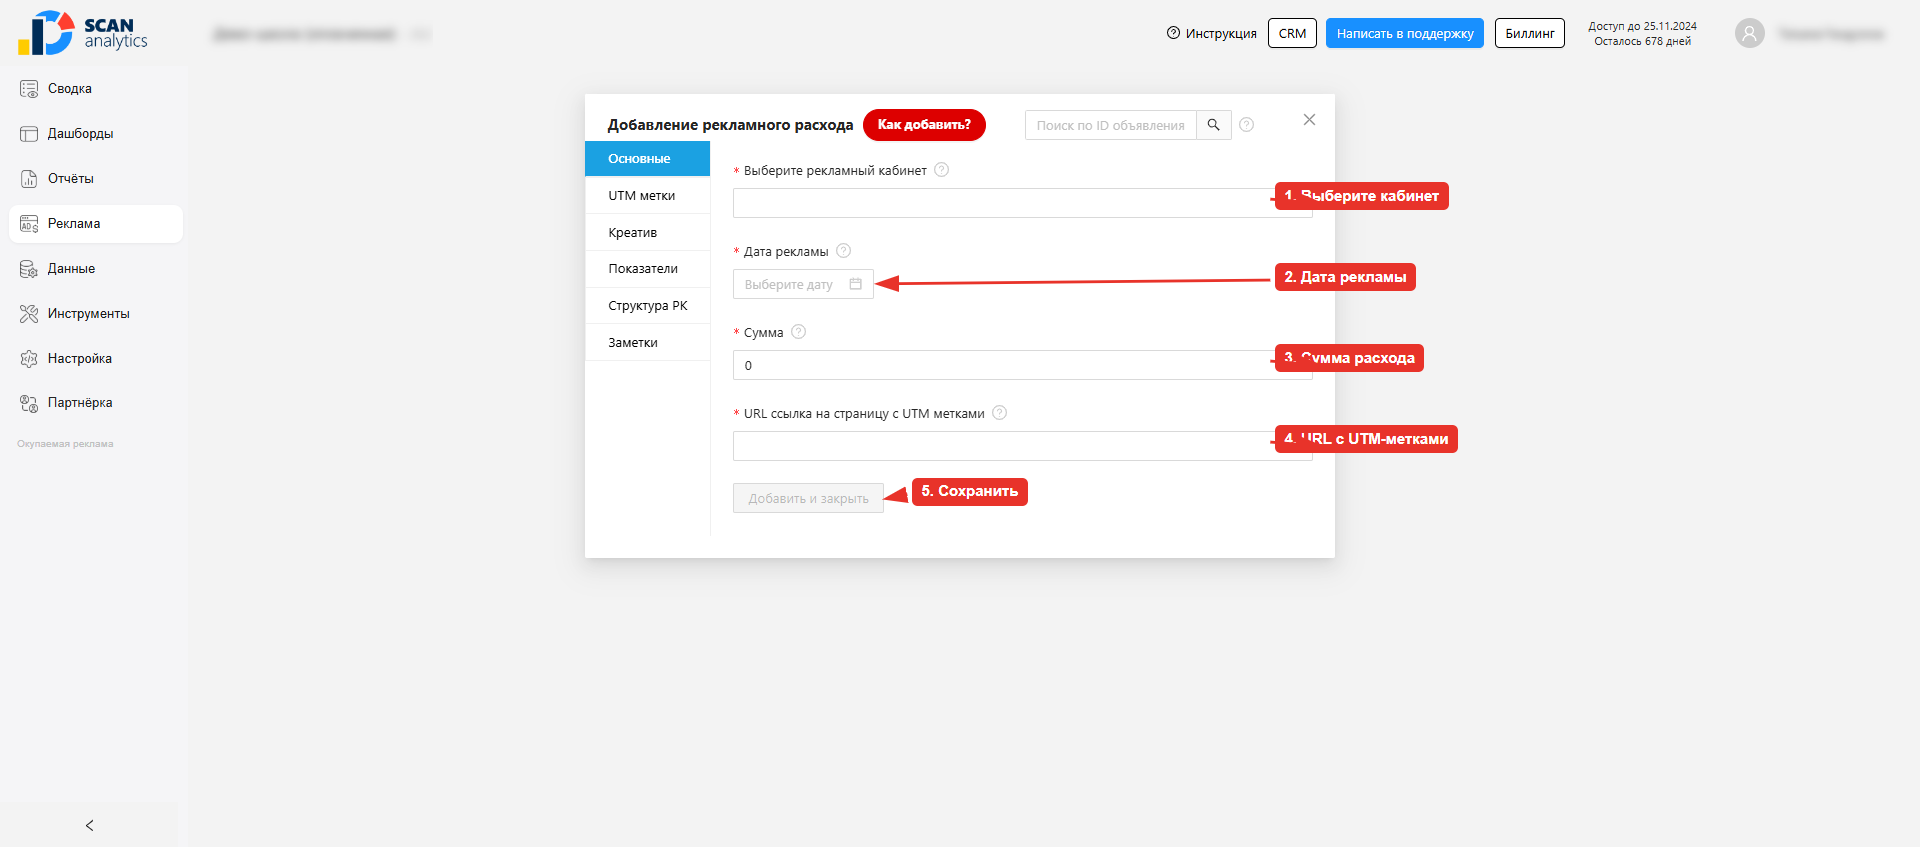Close the Добавление рекламного расхода dialog
The image size is (1920, 847).
(x=1309, y=120)
